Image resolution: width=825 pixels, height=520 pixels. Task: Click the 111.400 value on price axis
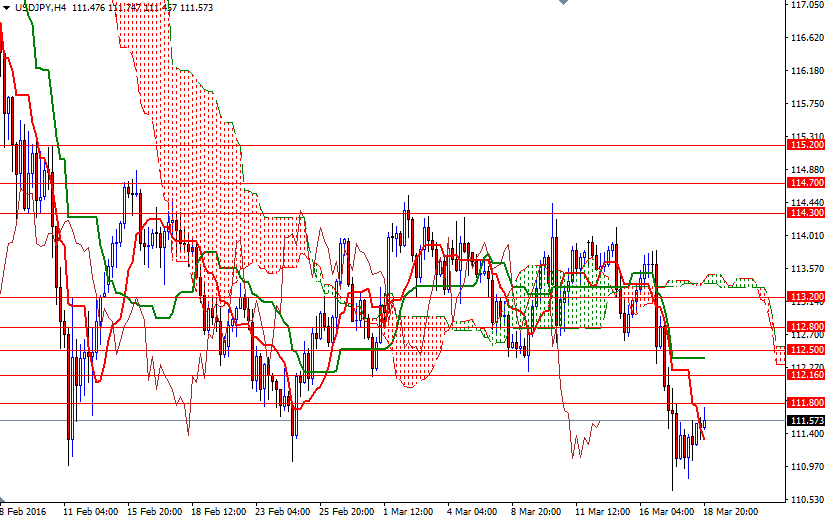click(x=807, y=433)
